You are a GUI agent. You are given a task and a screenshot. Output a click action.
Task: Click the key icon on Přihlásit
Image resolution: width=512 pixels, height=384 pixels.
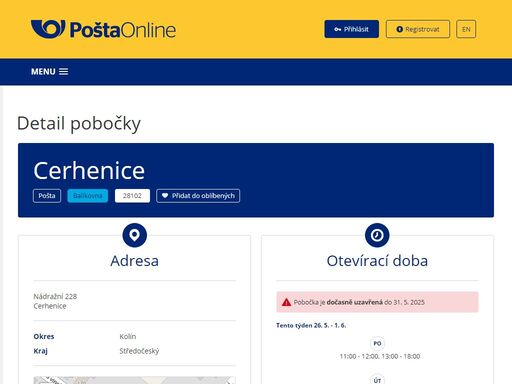coord(338,29)
